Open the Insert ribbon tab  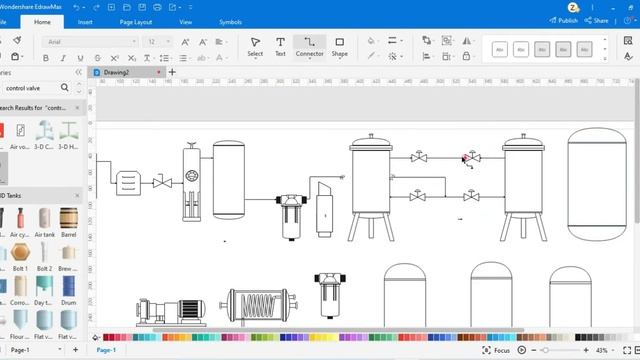(x=85, y=22)
